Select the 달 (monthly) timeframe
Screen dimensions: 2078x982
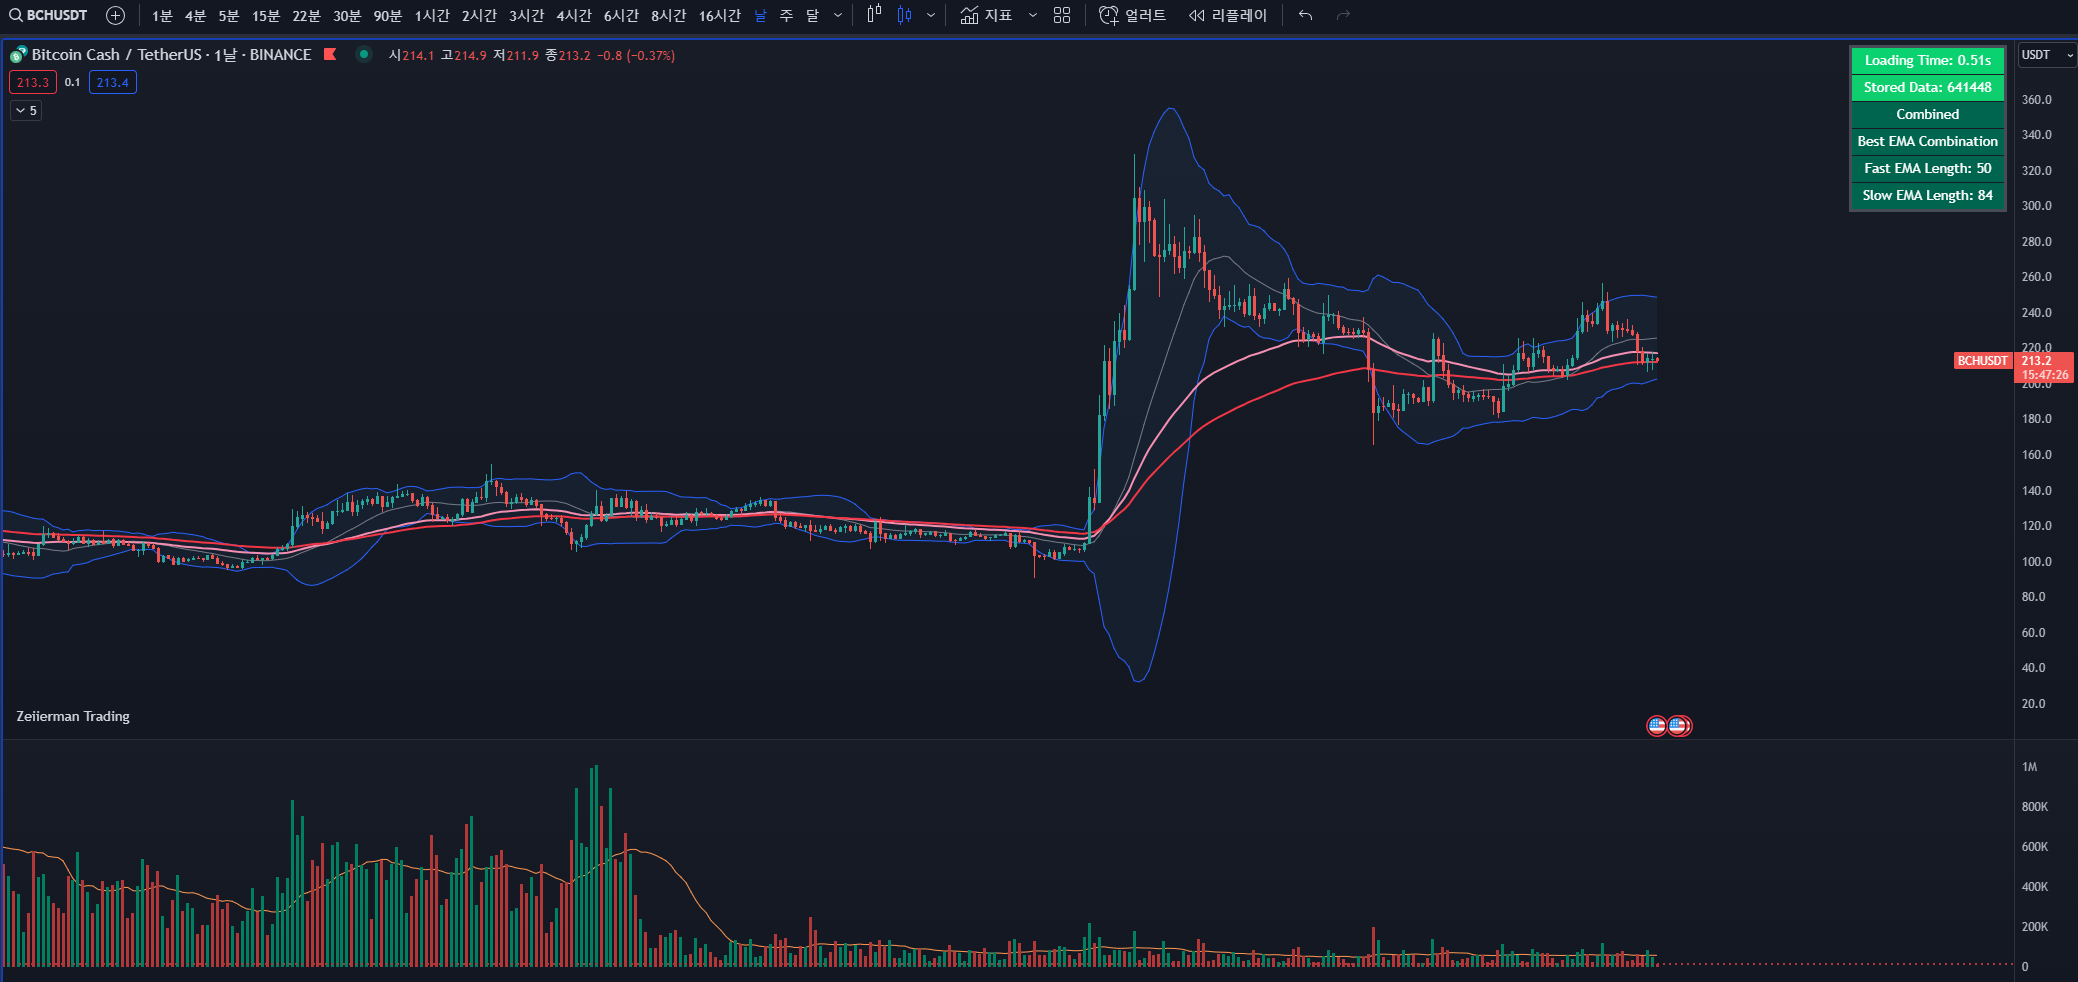click(x=813, y=15)
